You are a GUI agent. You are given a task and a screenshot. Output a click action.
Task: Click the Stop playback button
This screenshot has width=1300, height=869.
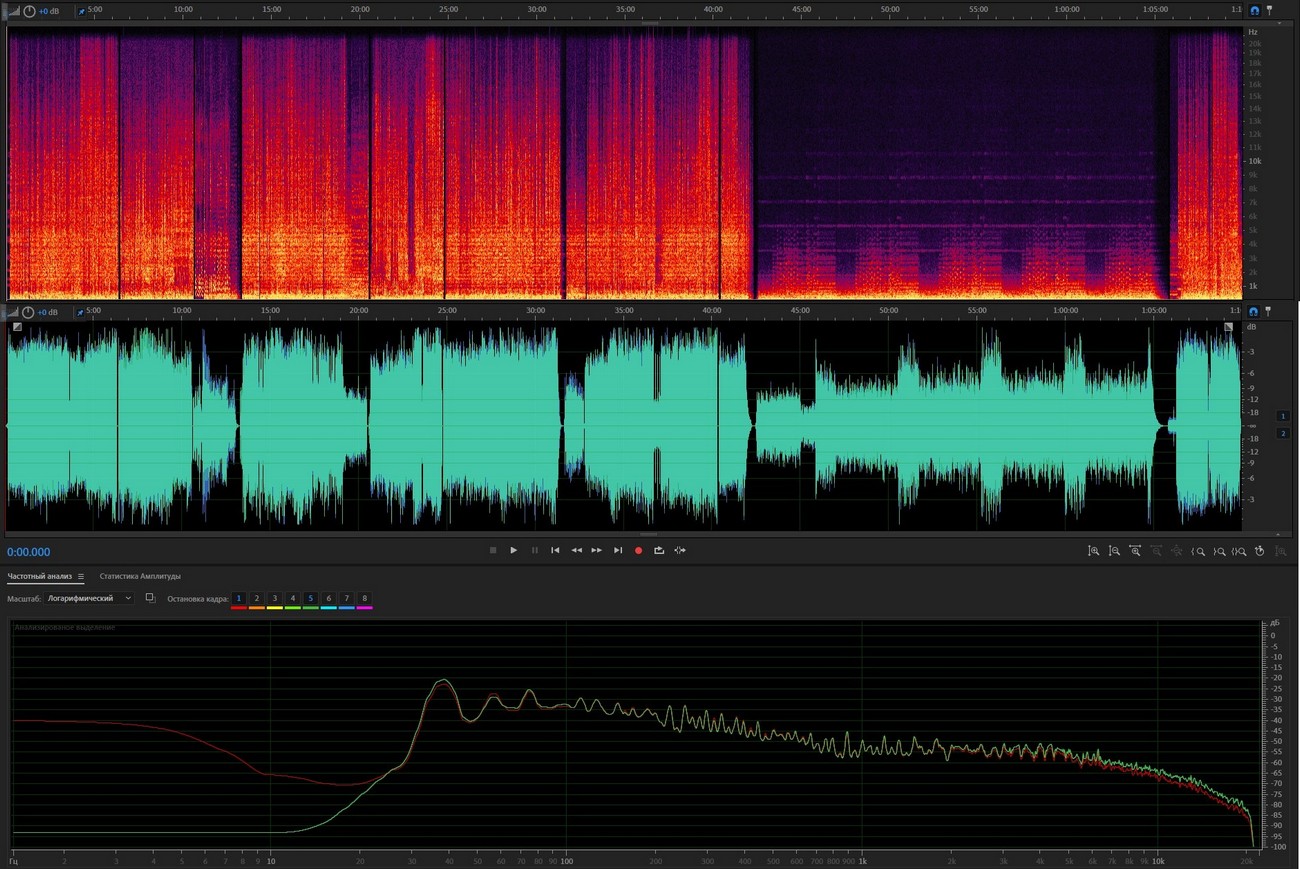pyautogui.click(x=492, y=550)
